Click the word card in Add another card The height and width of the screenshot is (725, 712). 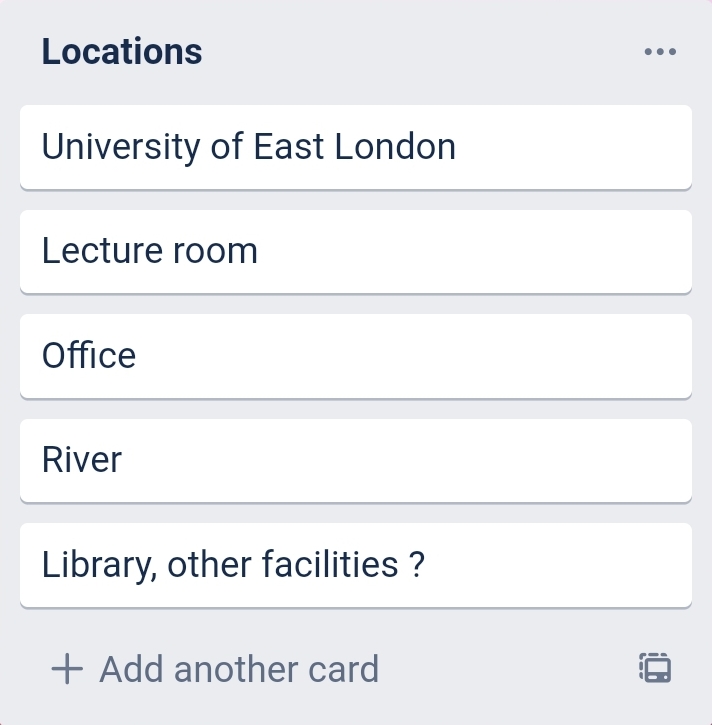[341, 668]
